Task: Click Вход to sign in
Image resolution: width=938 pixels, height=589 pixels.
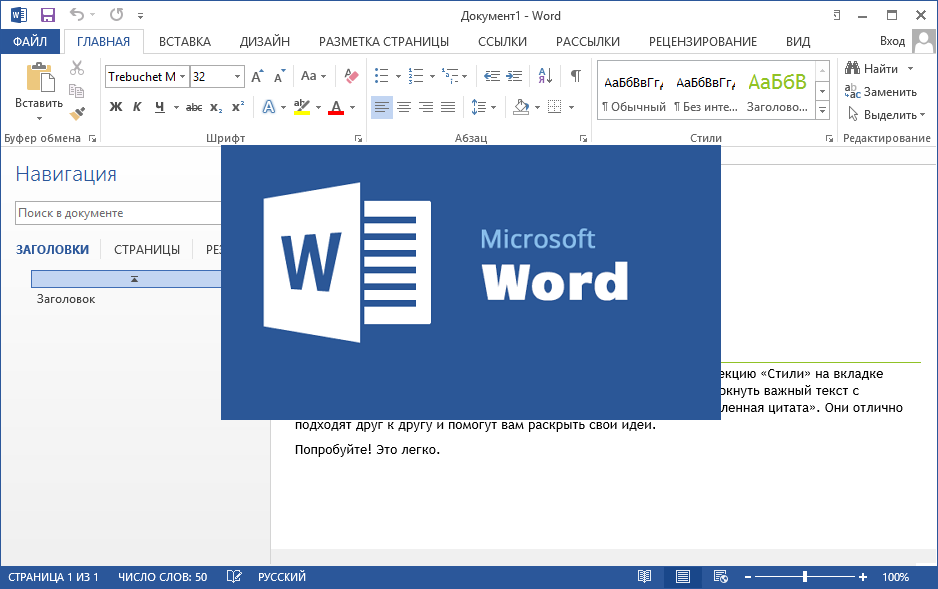Action: point(892,41)
